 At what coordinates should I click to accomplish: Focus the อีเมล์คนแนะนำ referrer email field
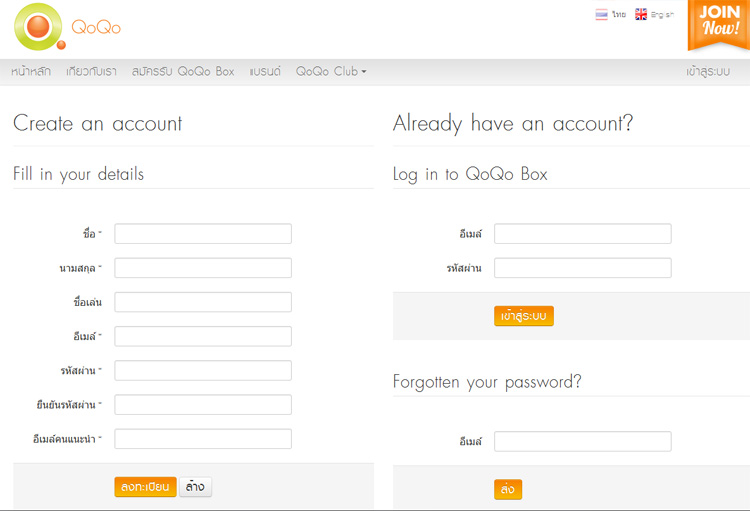pos(203,439)
